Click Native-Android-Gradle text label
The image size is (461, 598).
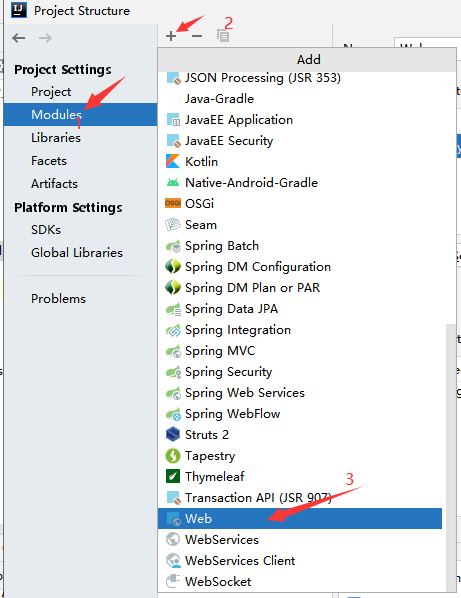pyautogui.click(x=251, y=183)
